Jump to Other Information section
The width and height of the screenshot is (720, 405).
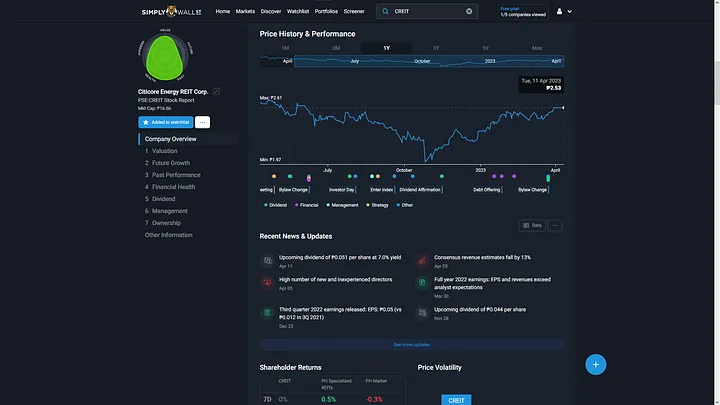(169, 235)
